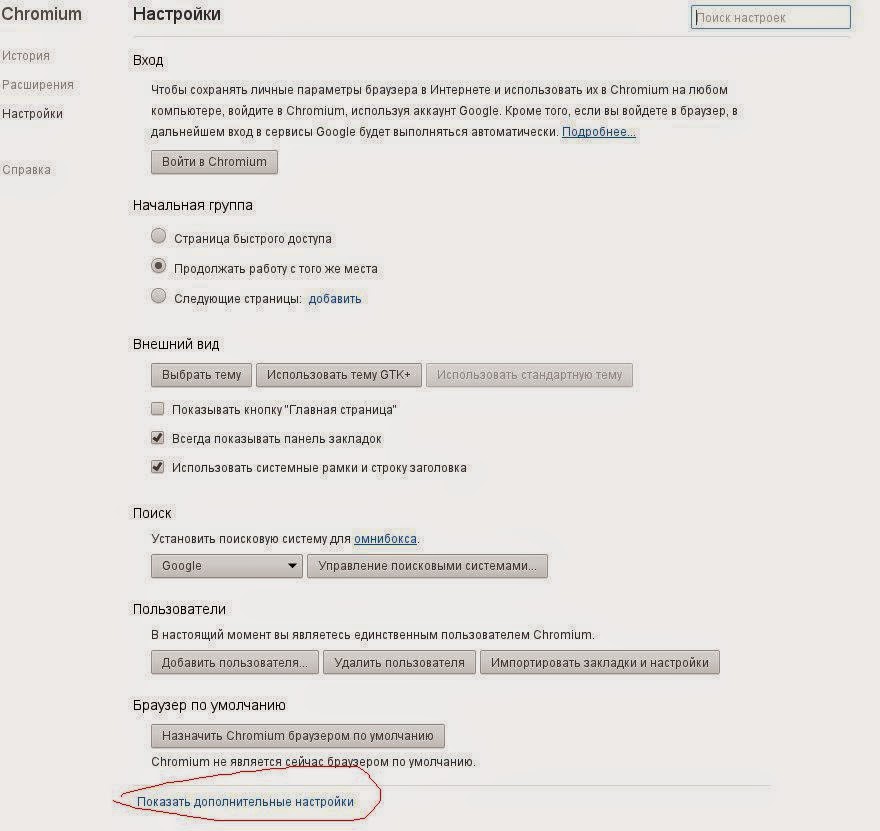Image resolution: width=880 pixels, height=831 pixels.
Task: Open the Google search engine dropdown
Action: (x=227, y=566)
